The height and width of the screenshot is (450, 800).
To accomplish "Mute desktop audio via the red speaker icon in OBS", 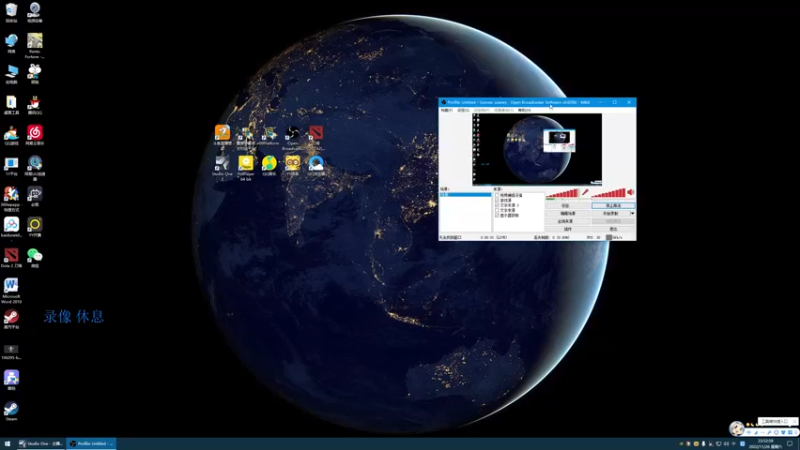I will tap(631, 192).
